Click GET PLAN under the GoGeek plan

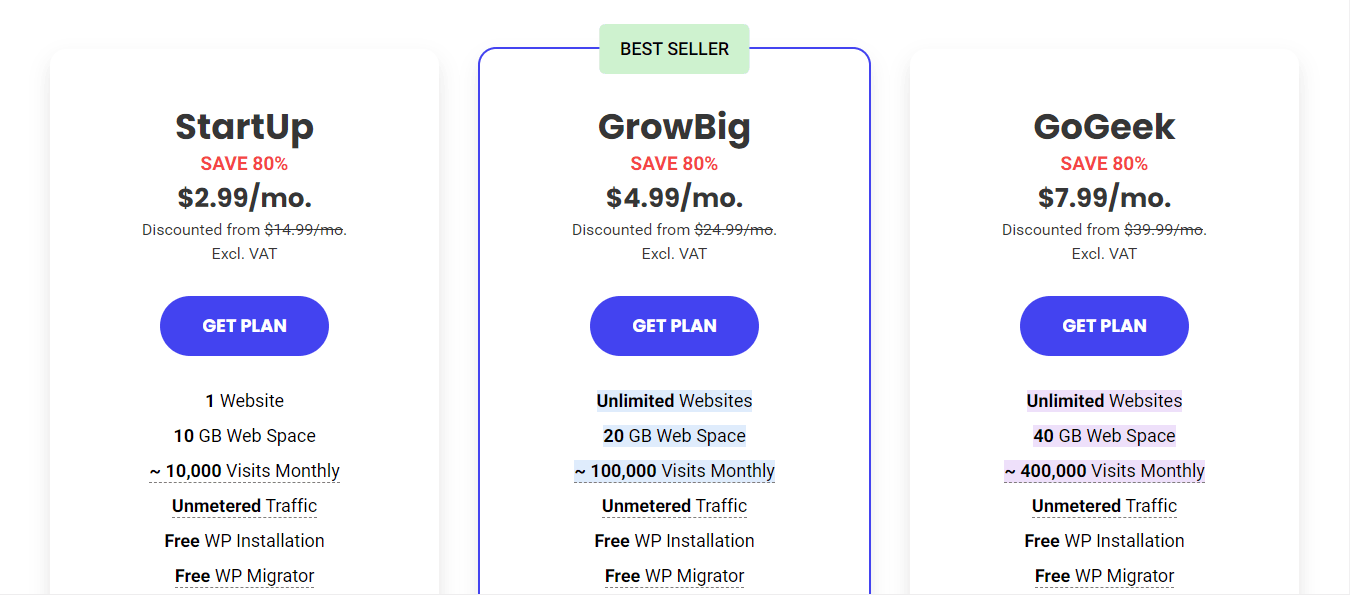1104,326
